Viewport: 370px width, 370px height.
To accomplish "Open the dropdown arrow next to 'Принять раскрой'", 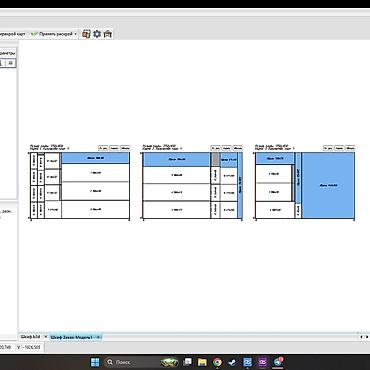I will (x=76, y=34).
